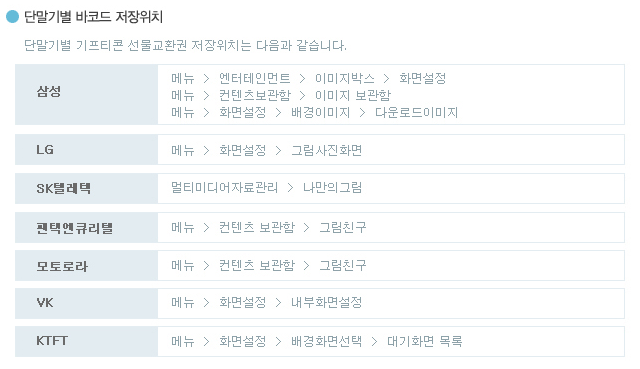Screen dimensions: 640x369
Task: Select the LG manufacturer cell
Action: [87, 150]
